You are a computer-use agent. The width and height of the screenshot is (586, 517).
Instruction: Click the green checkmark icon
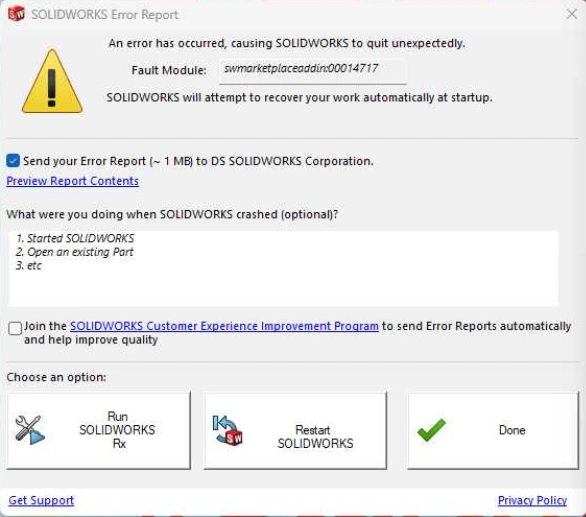[431, 430]
